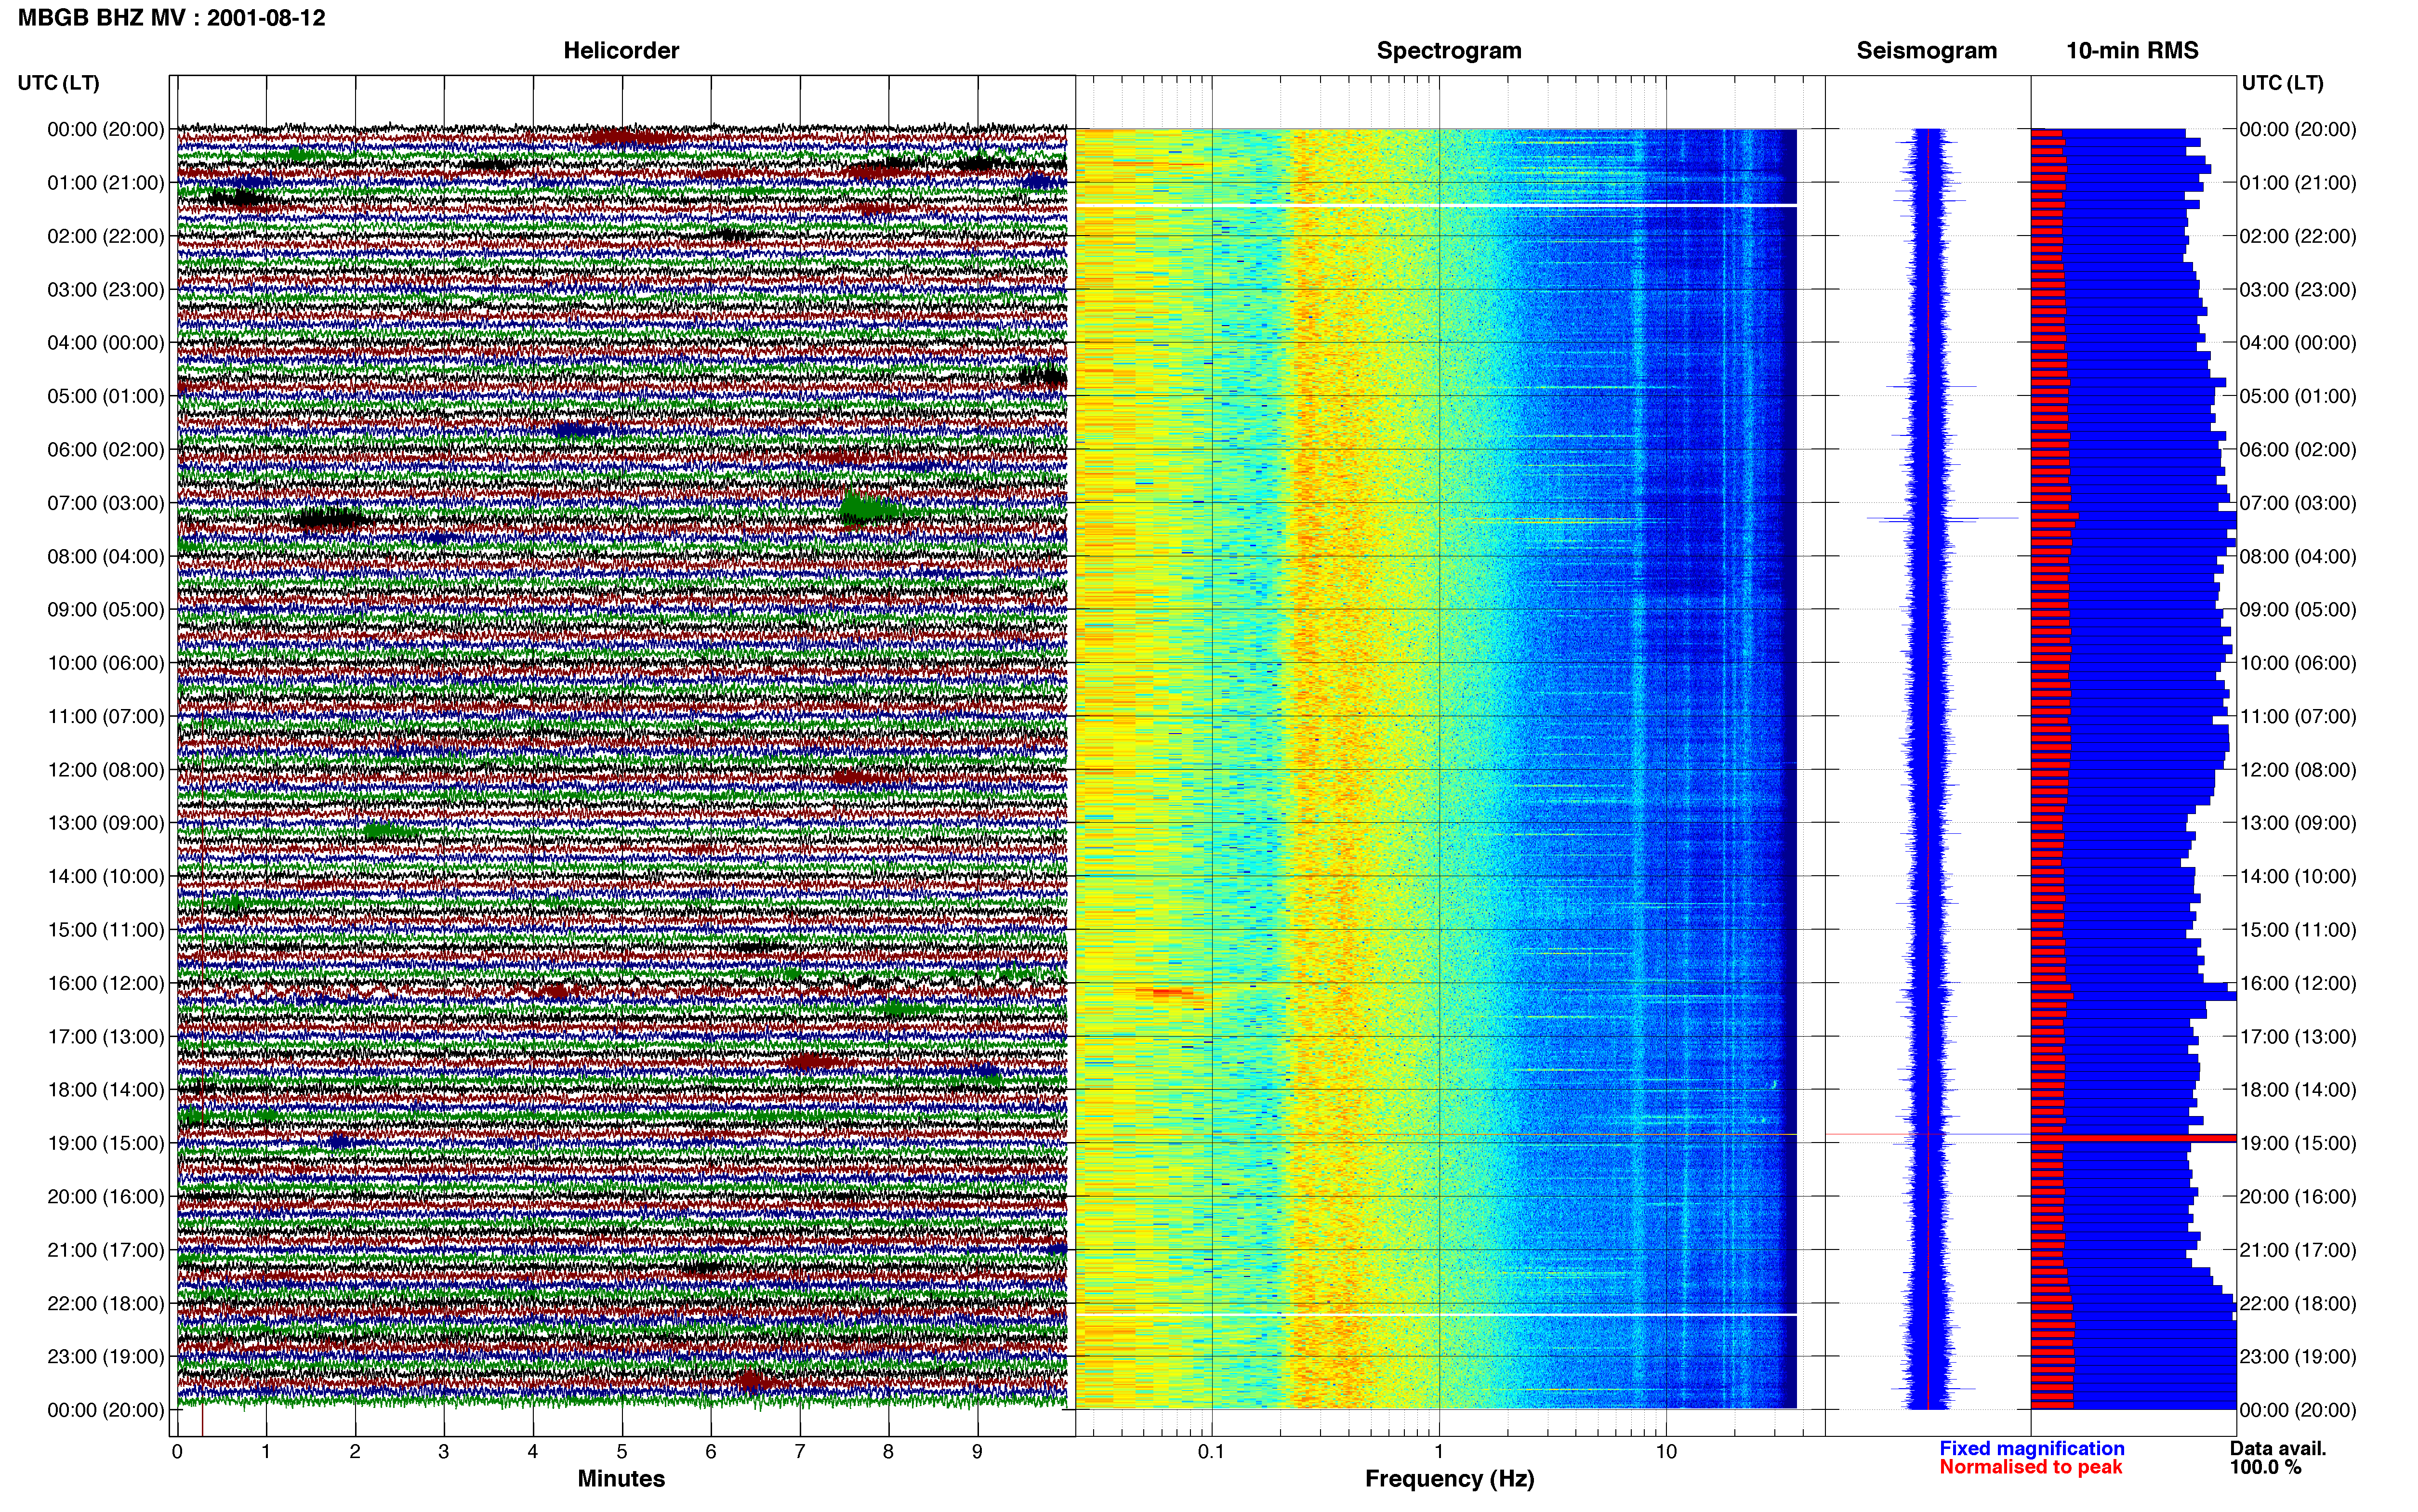Click left time label '12:00 (08:00)'
The image size is (2418, 1512).
click(x=106, y=770)
